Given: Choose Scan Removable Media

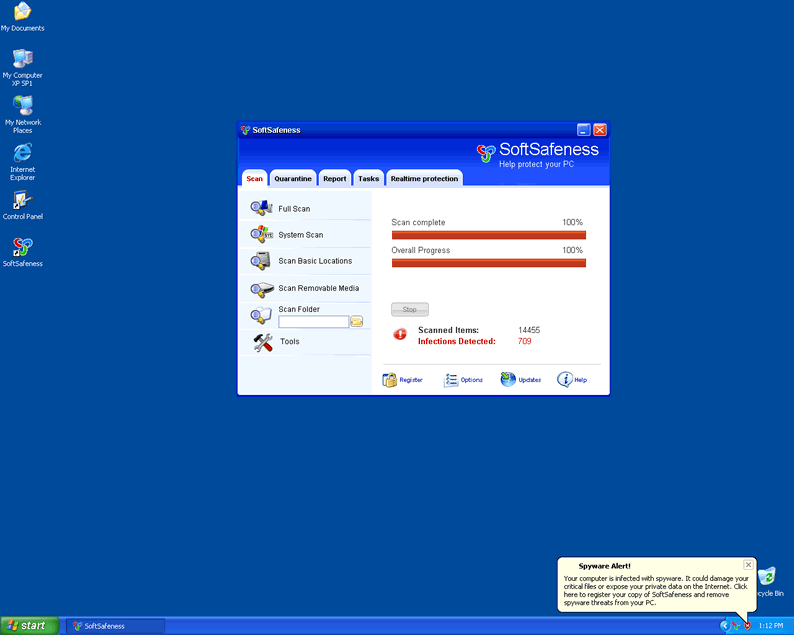Looking at the screenshot, I should click(x=318, y=288).
